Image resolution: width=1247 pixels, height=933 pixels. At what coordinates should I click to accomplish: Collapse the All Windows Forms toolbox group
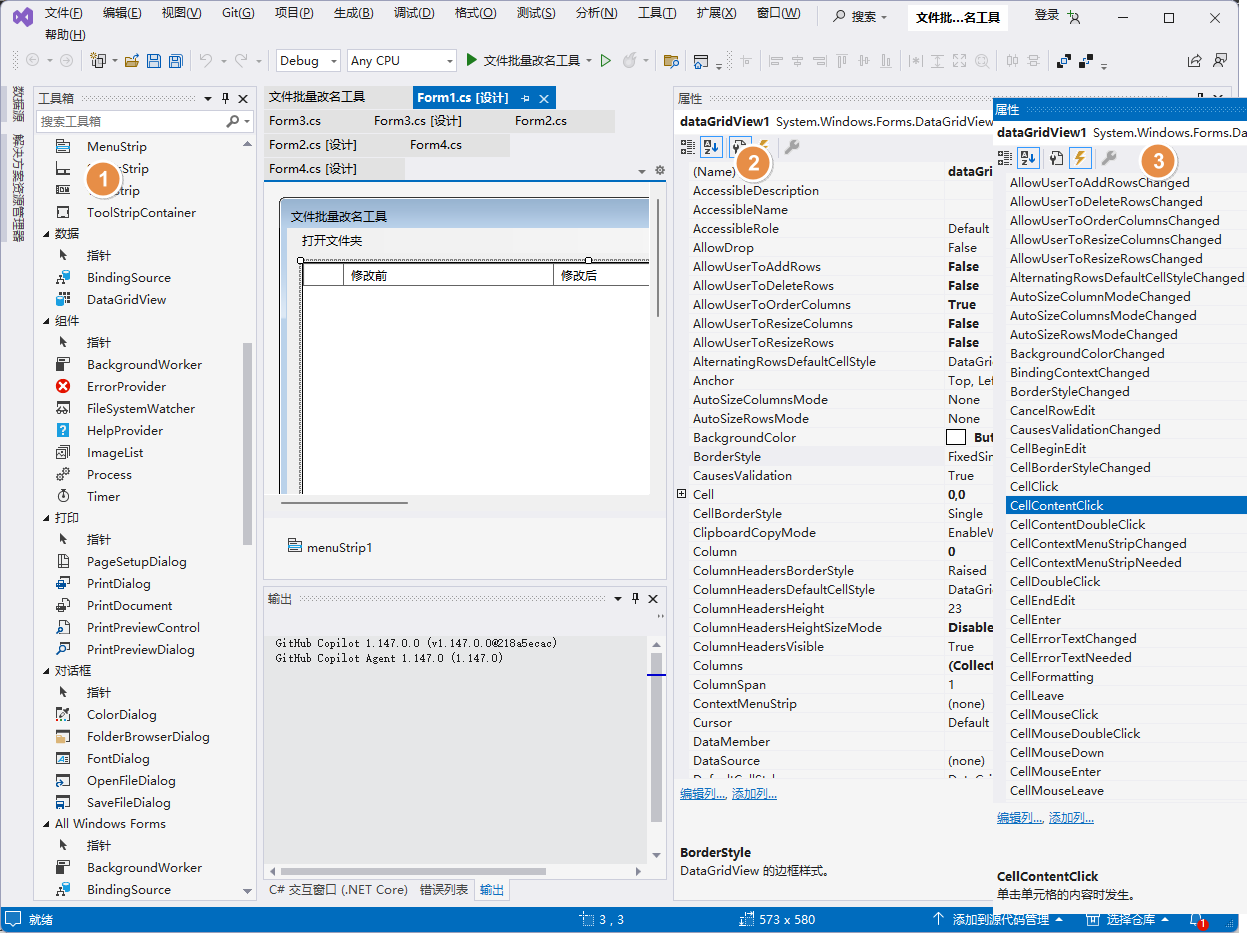(x=46, y=824)
